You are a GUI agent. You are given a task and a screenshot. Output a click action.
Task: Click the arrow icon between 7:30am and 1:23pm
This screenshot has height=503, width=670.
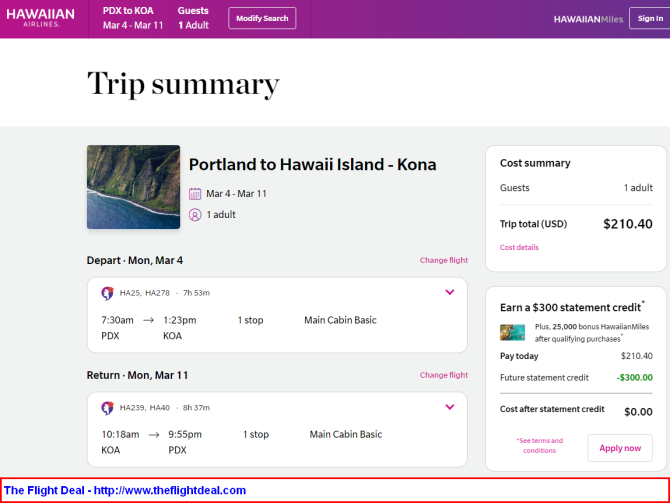tap(148, 321)
